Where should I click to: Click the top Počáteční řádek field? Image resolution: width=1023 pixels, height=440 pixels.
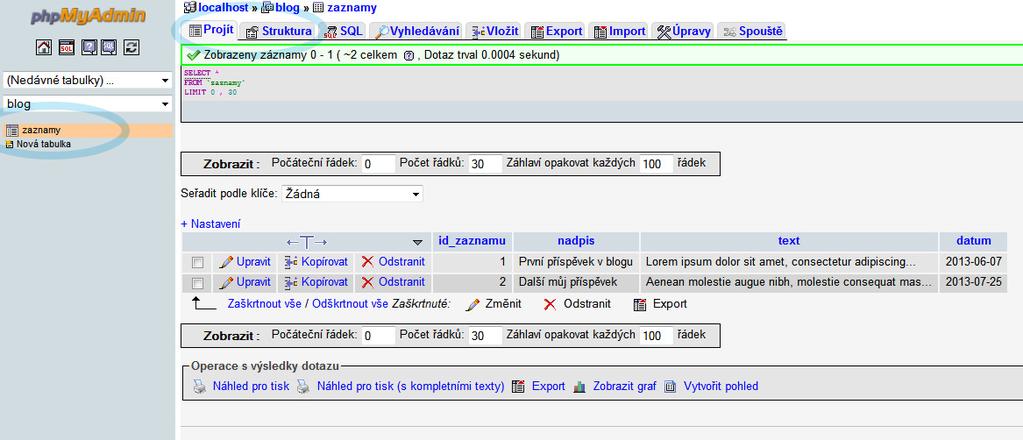pyautogui.click(x=378, y=164)
